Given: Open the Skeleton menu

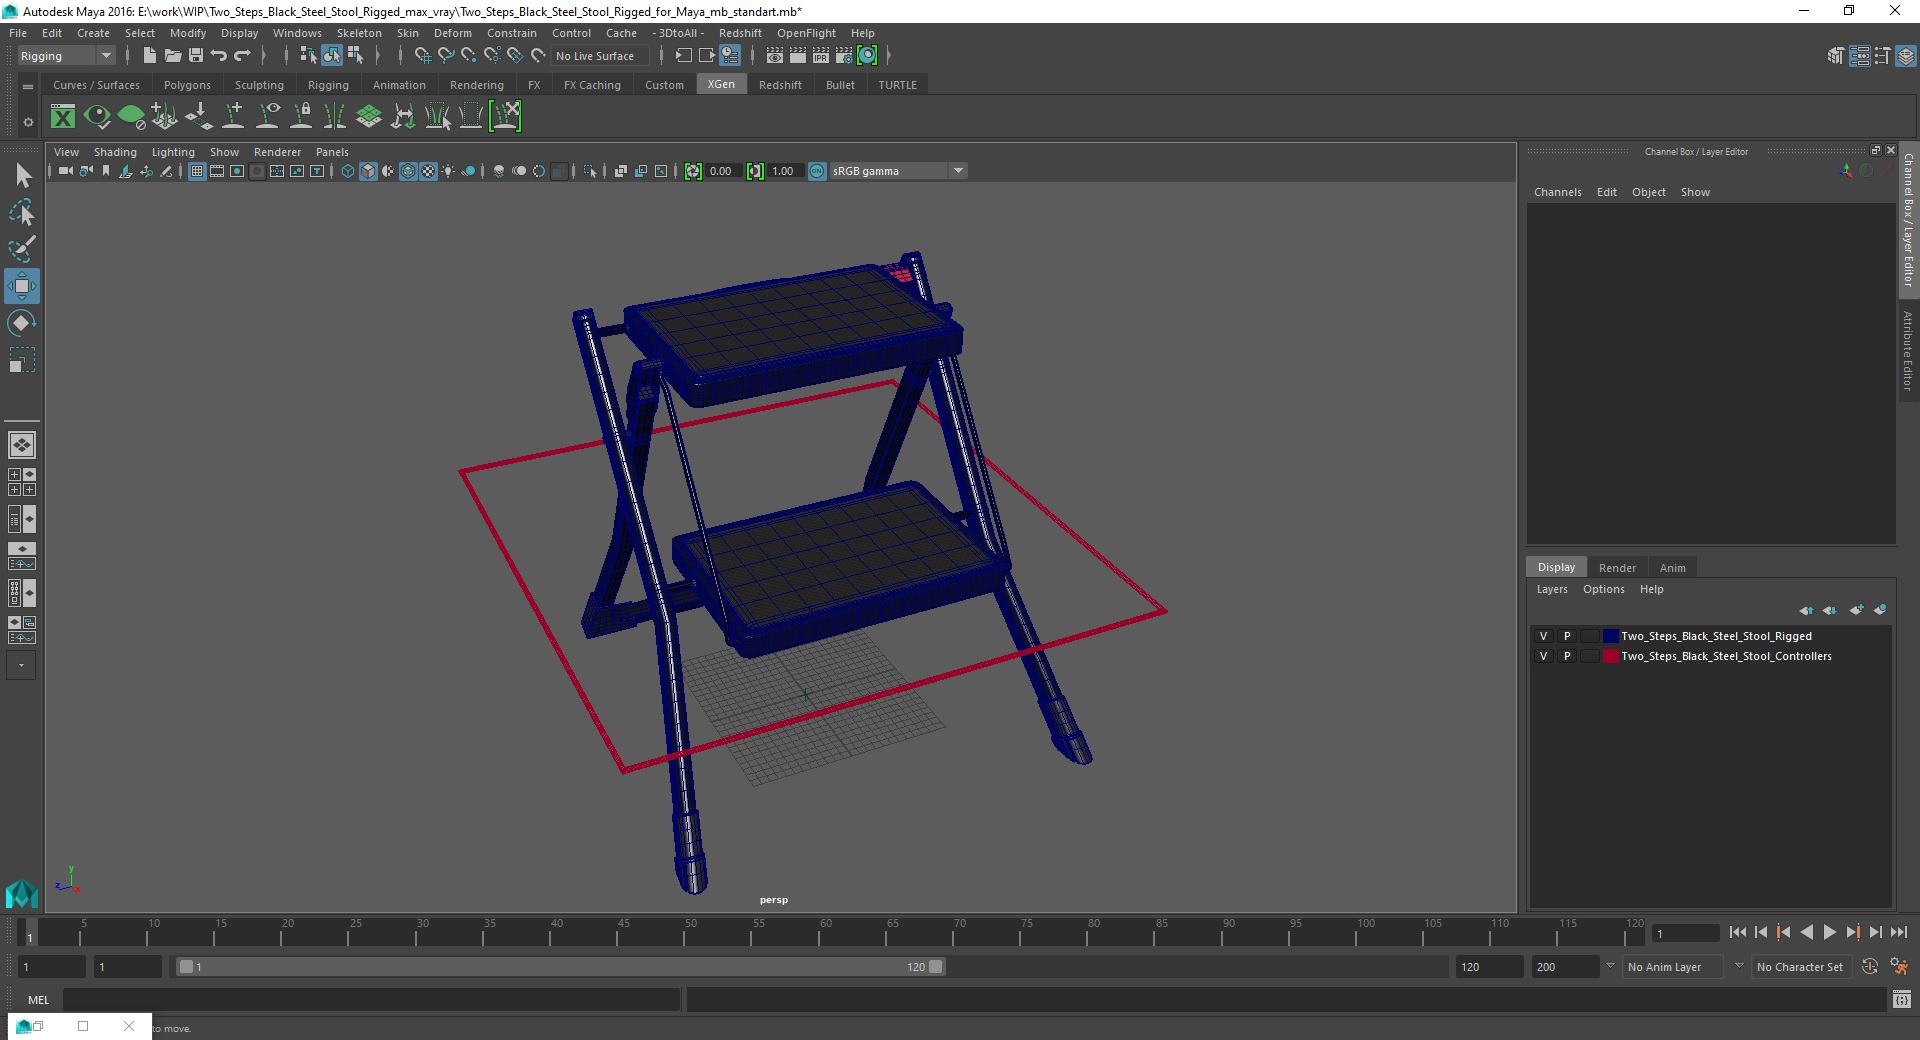Looking at the screenshot, I should coord(359,33).
